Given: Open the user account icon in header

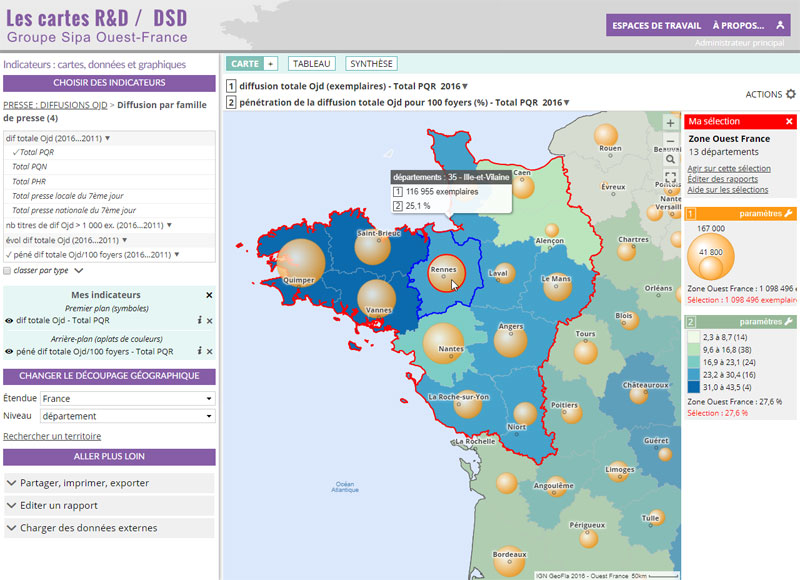Looking at the screenshot, I should point(780,25).
